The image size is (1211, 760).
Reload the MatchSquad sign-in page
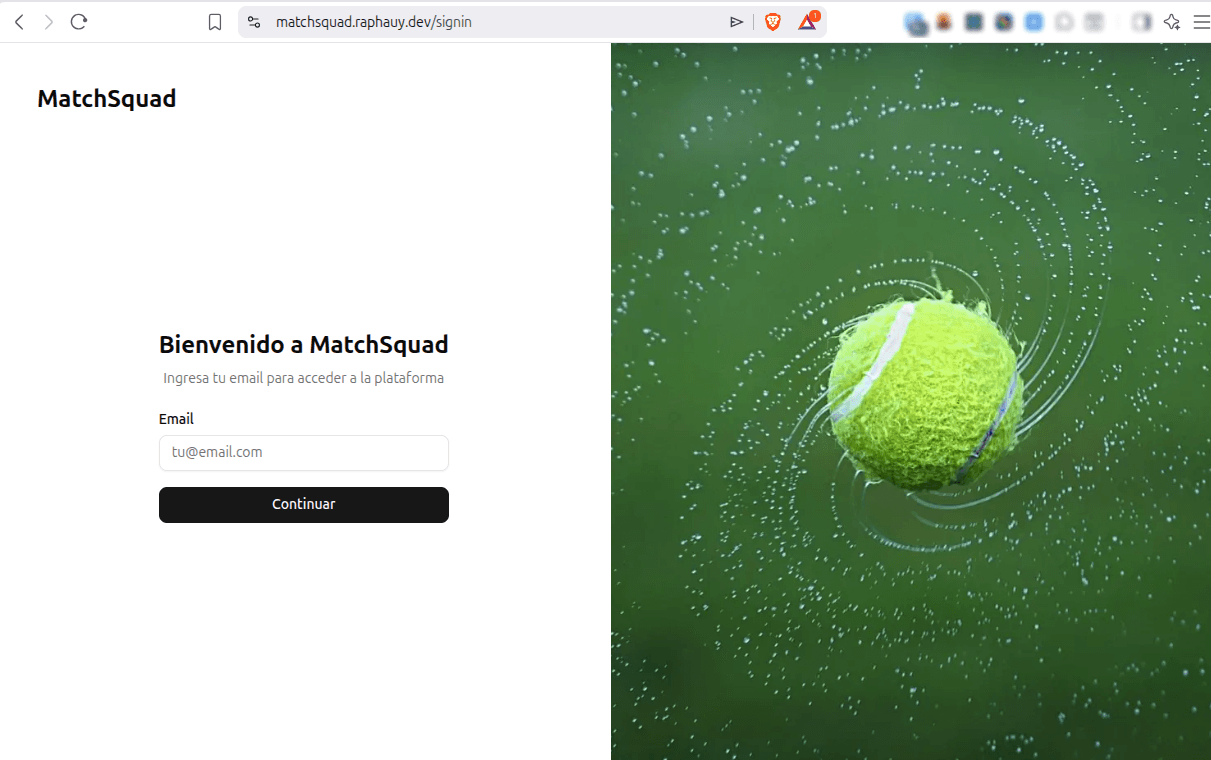tap(79, 22)
